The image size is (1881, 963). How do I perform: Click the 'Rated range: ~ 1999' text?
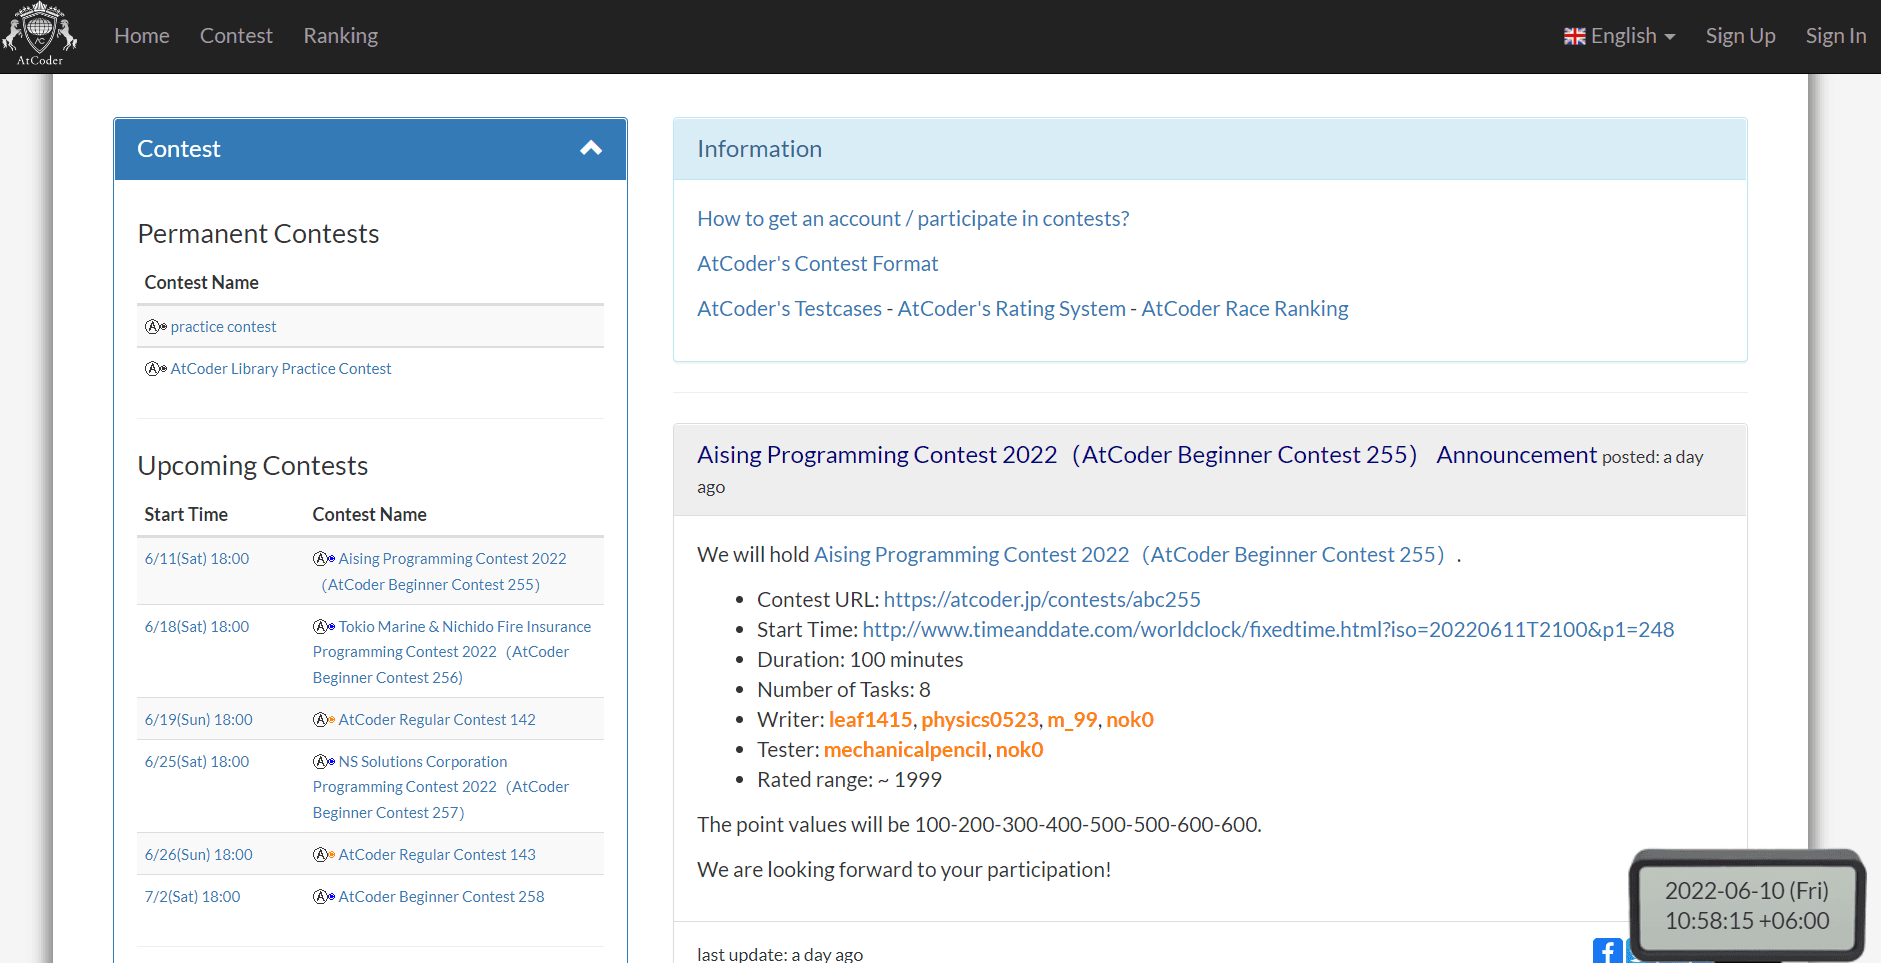pos(849,780)
